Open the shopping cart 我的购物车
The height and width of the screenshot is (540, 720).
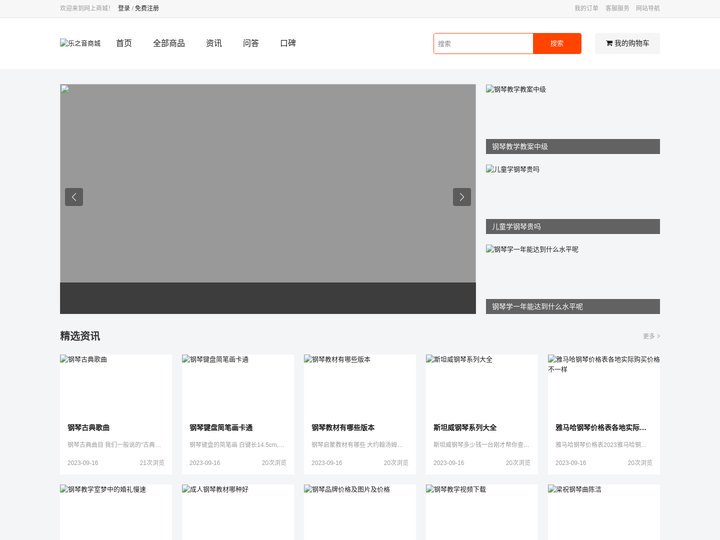point(627,43)
